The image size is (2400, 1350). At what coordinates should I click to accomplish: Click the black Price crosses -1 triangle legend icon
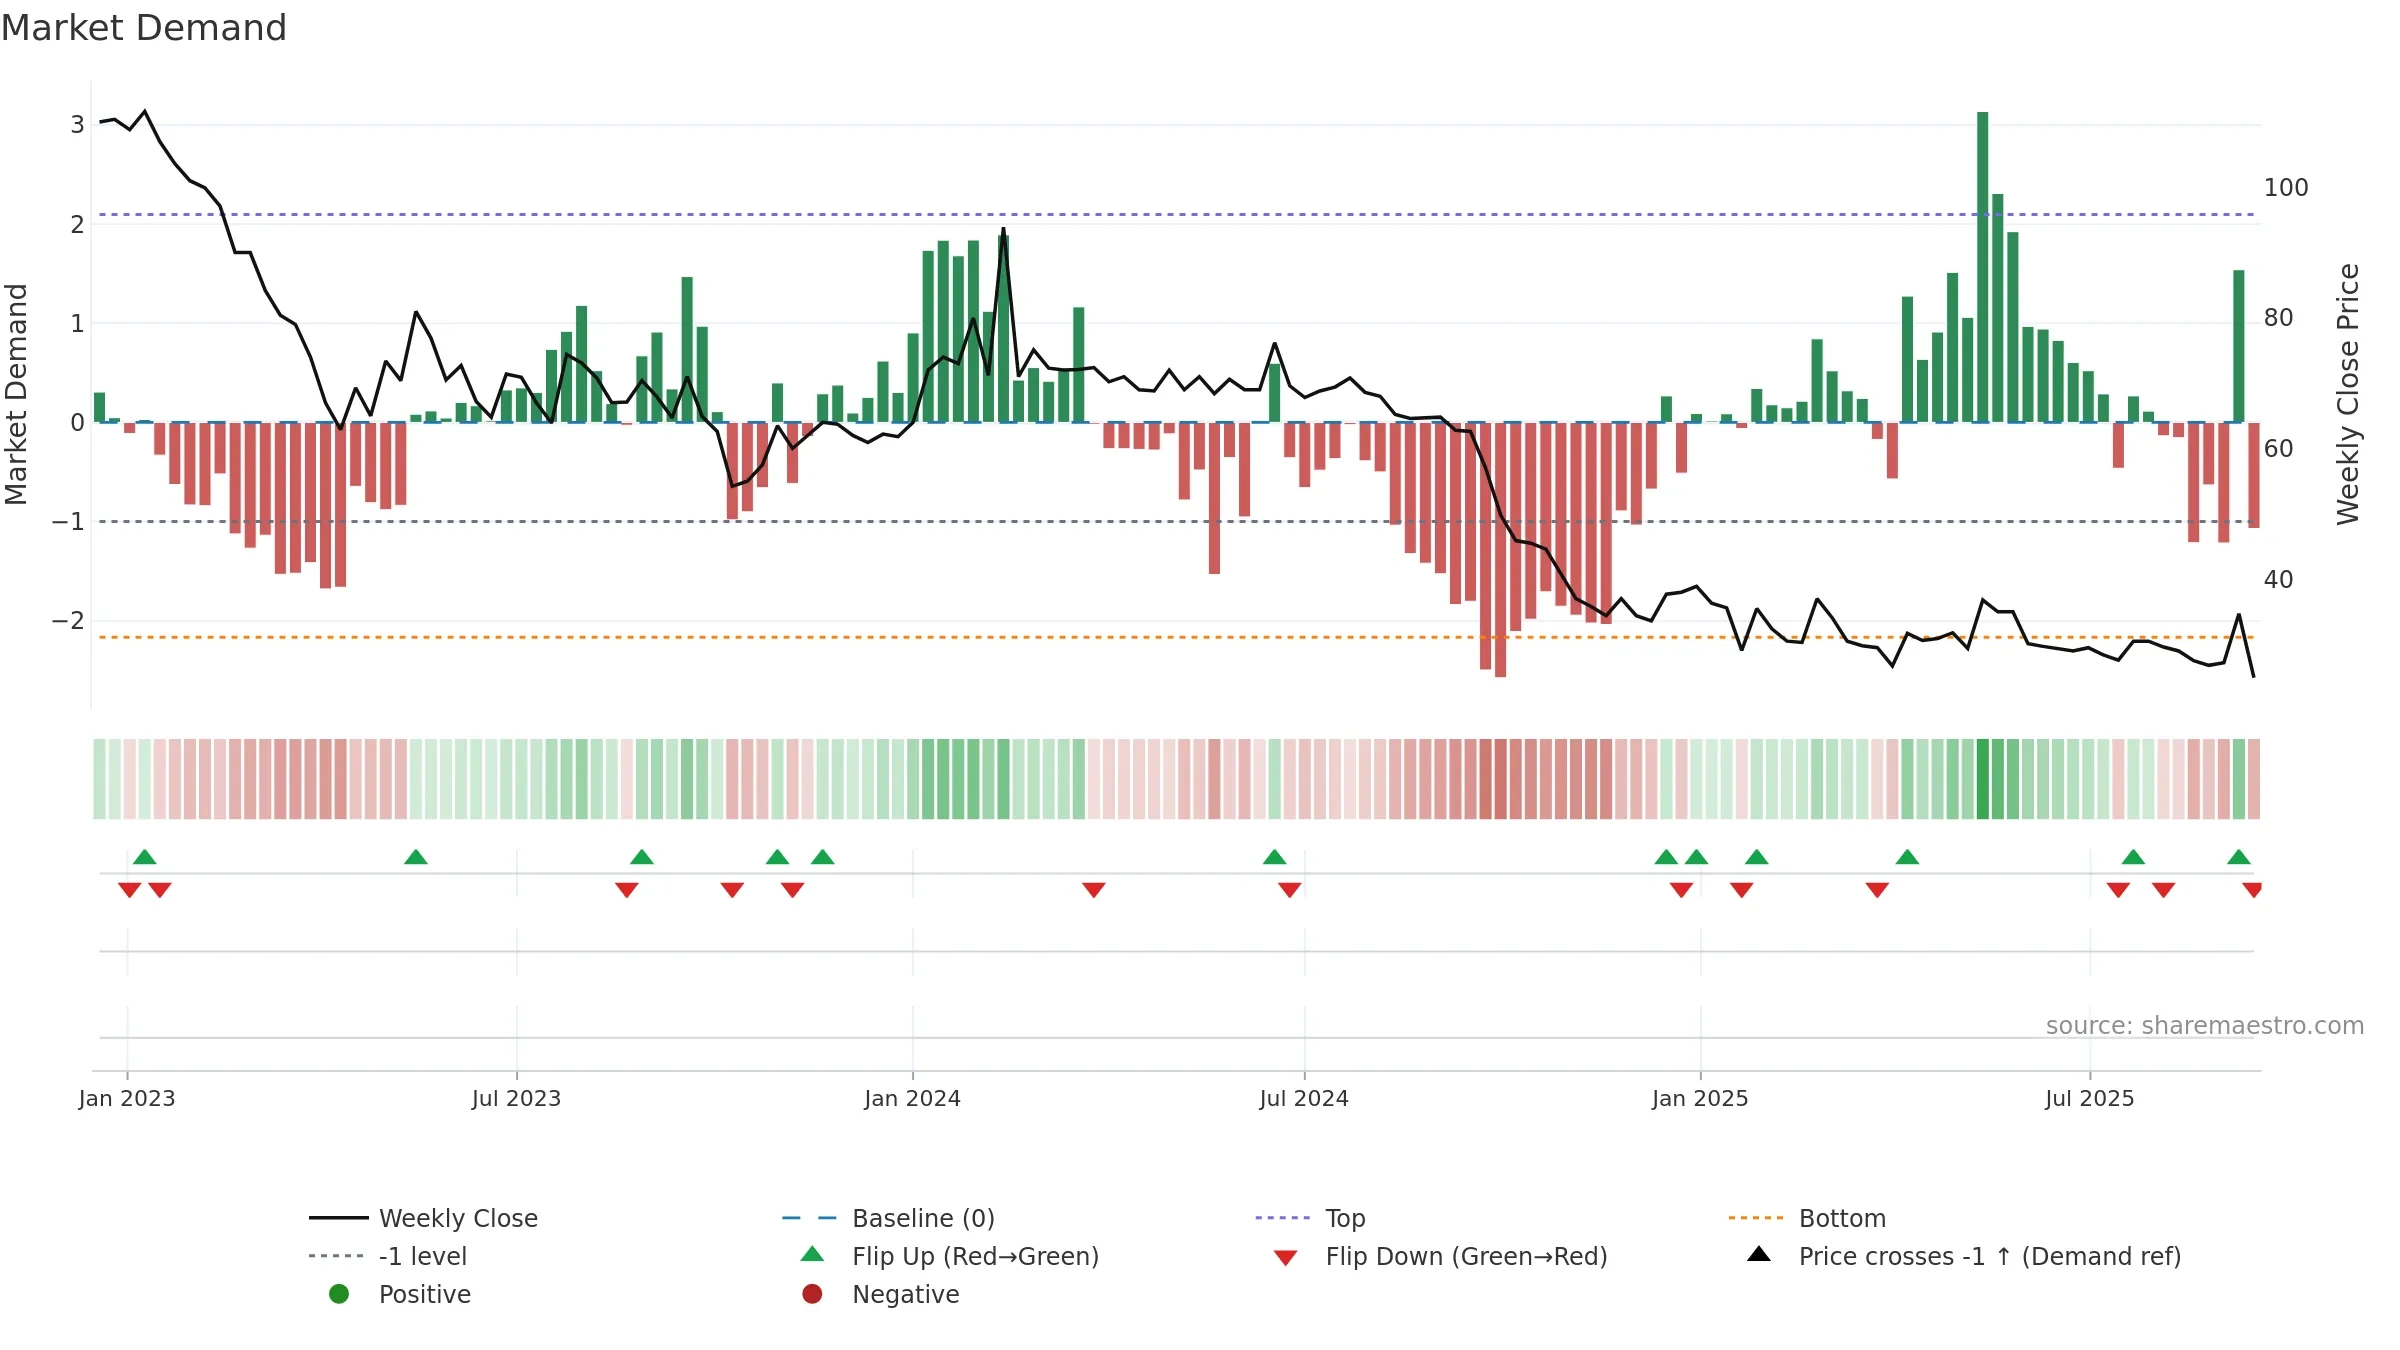point(1759,1254)
